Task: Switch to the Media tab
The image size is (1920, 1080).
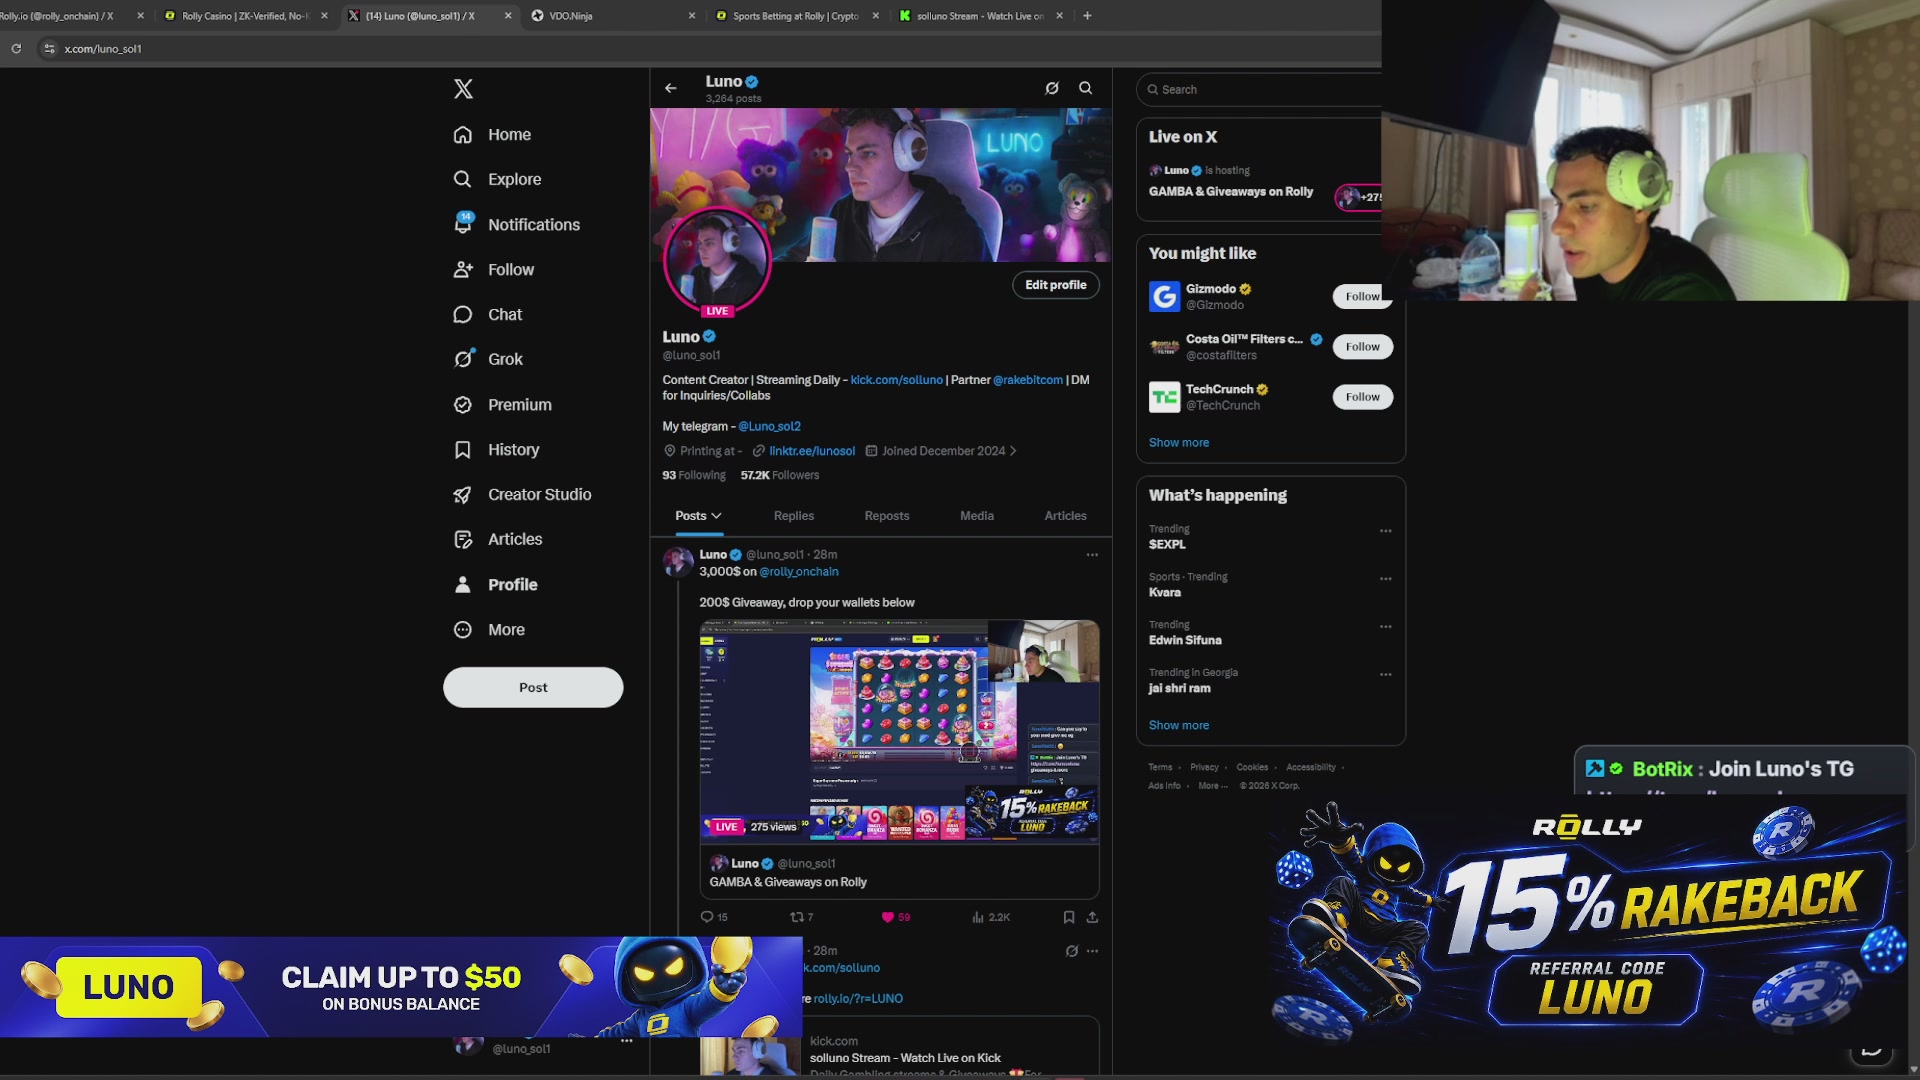Action: pos(977,516)
